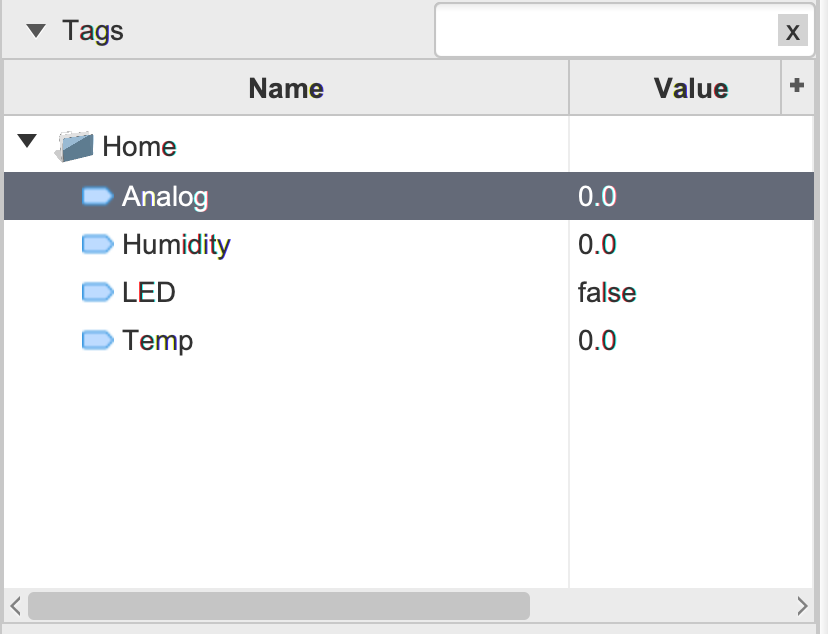Click the Analog tag icon
This screenshot has height=634, width=828.
coord(97,196)
